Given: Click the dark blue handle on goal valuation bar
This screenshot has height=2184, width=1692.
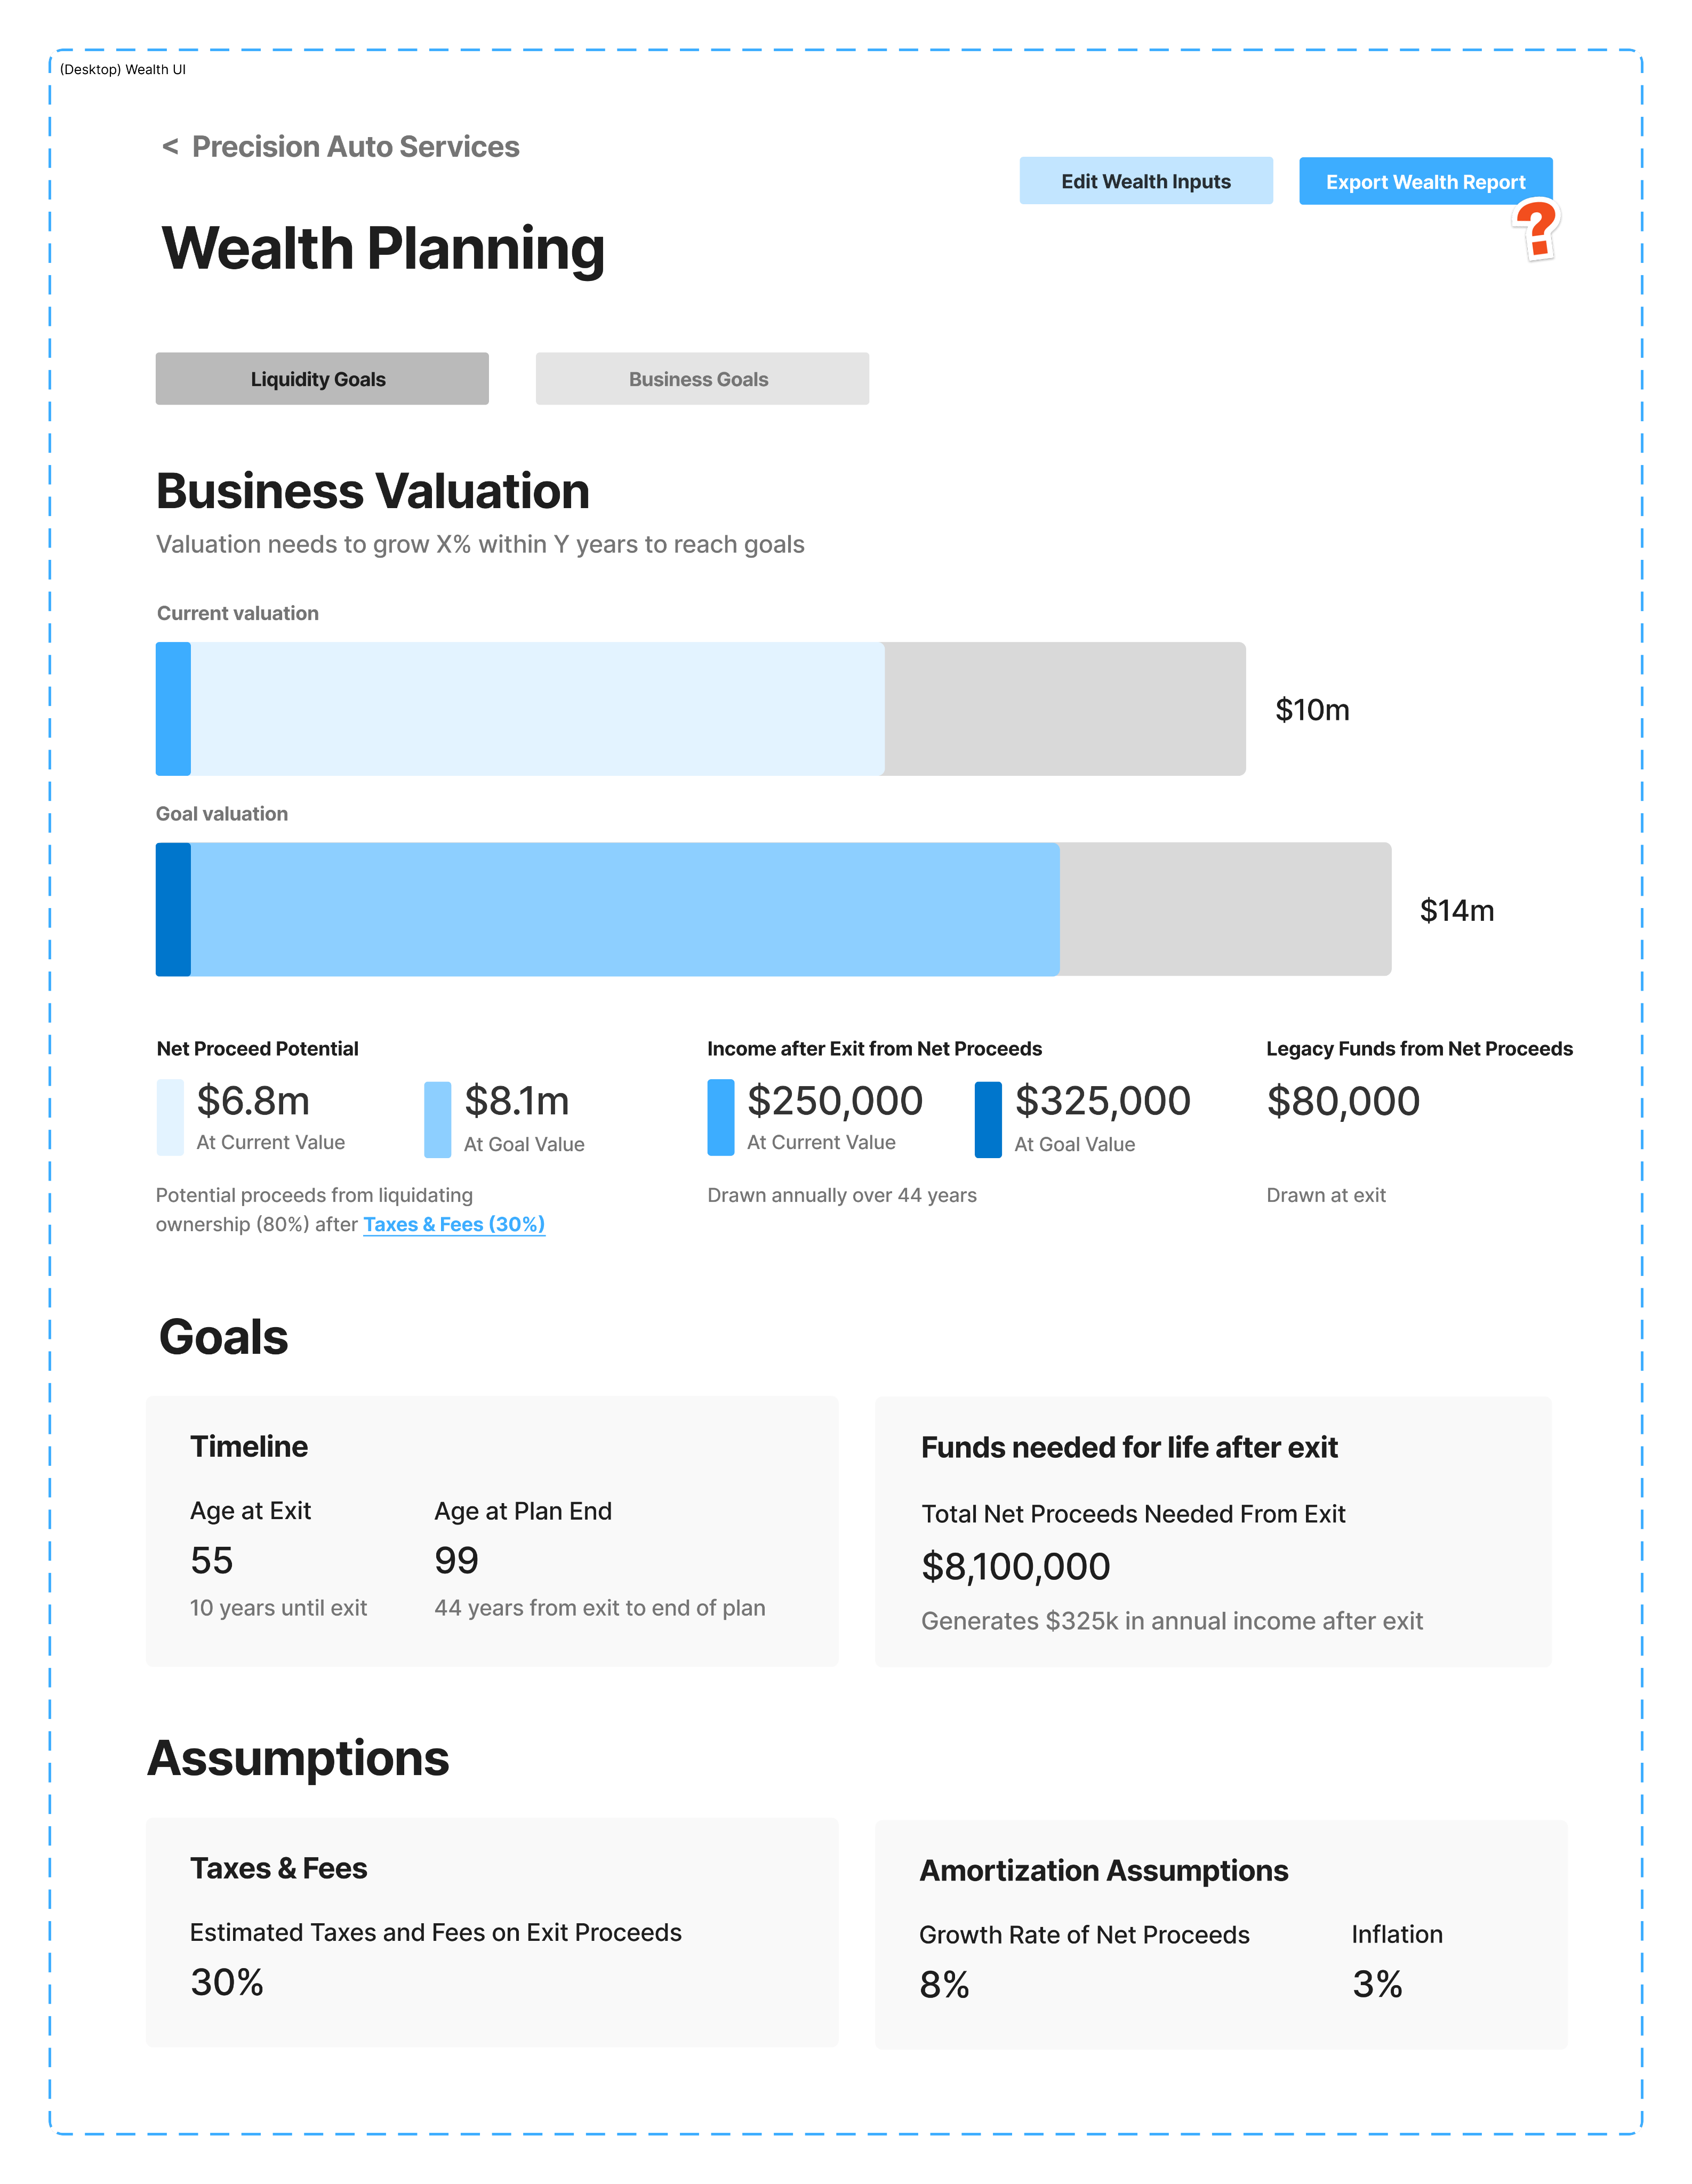Looking at the screenshot, I should (x=173, y=909).
